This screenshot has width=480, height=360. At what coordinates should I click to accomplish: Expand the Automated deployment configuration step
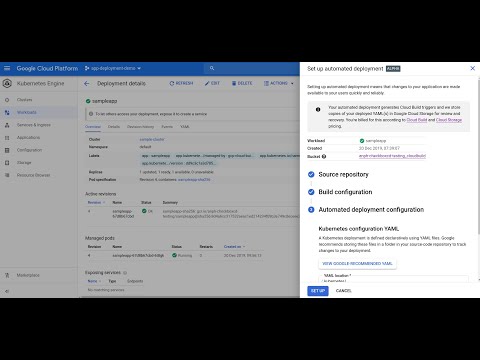click(x=371, y=210)
